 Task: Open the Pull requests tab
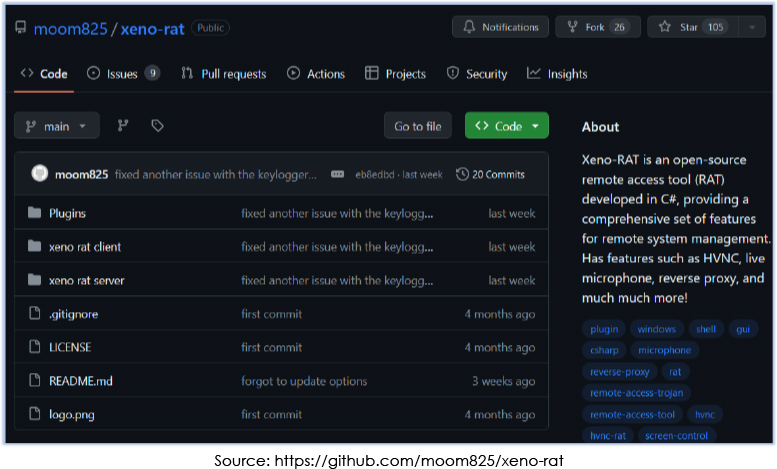(223, 74)
